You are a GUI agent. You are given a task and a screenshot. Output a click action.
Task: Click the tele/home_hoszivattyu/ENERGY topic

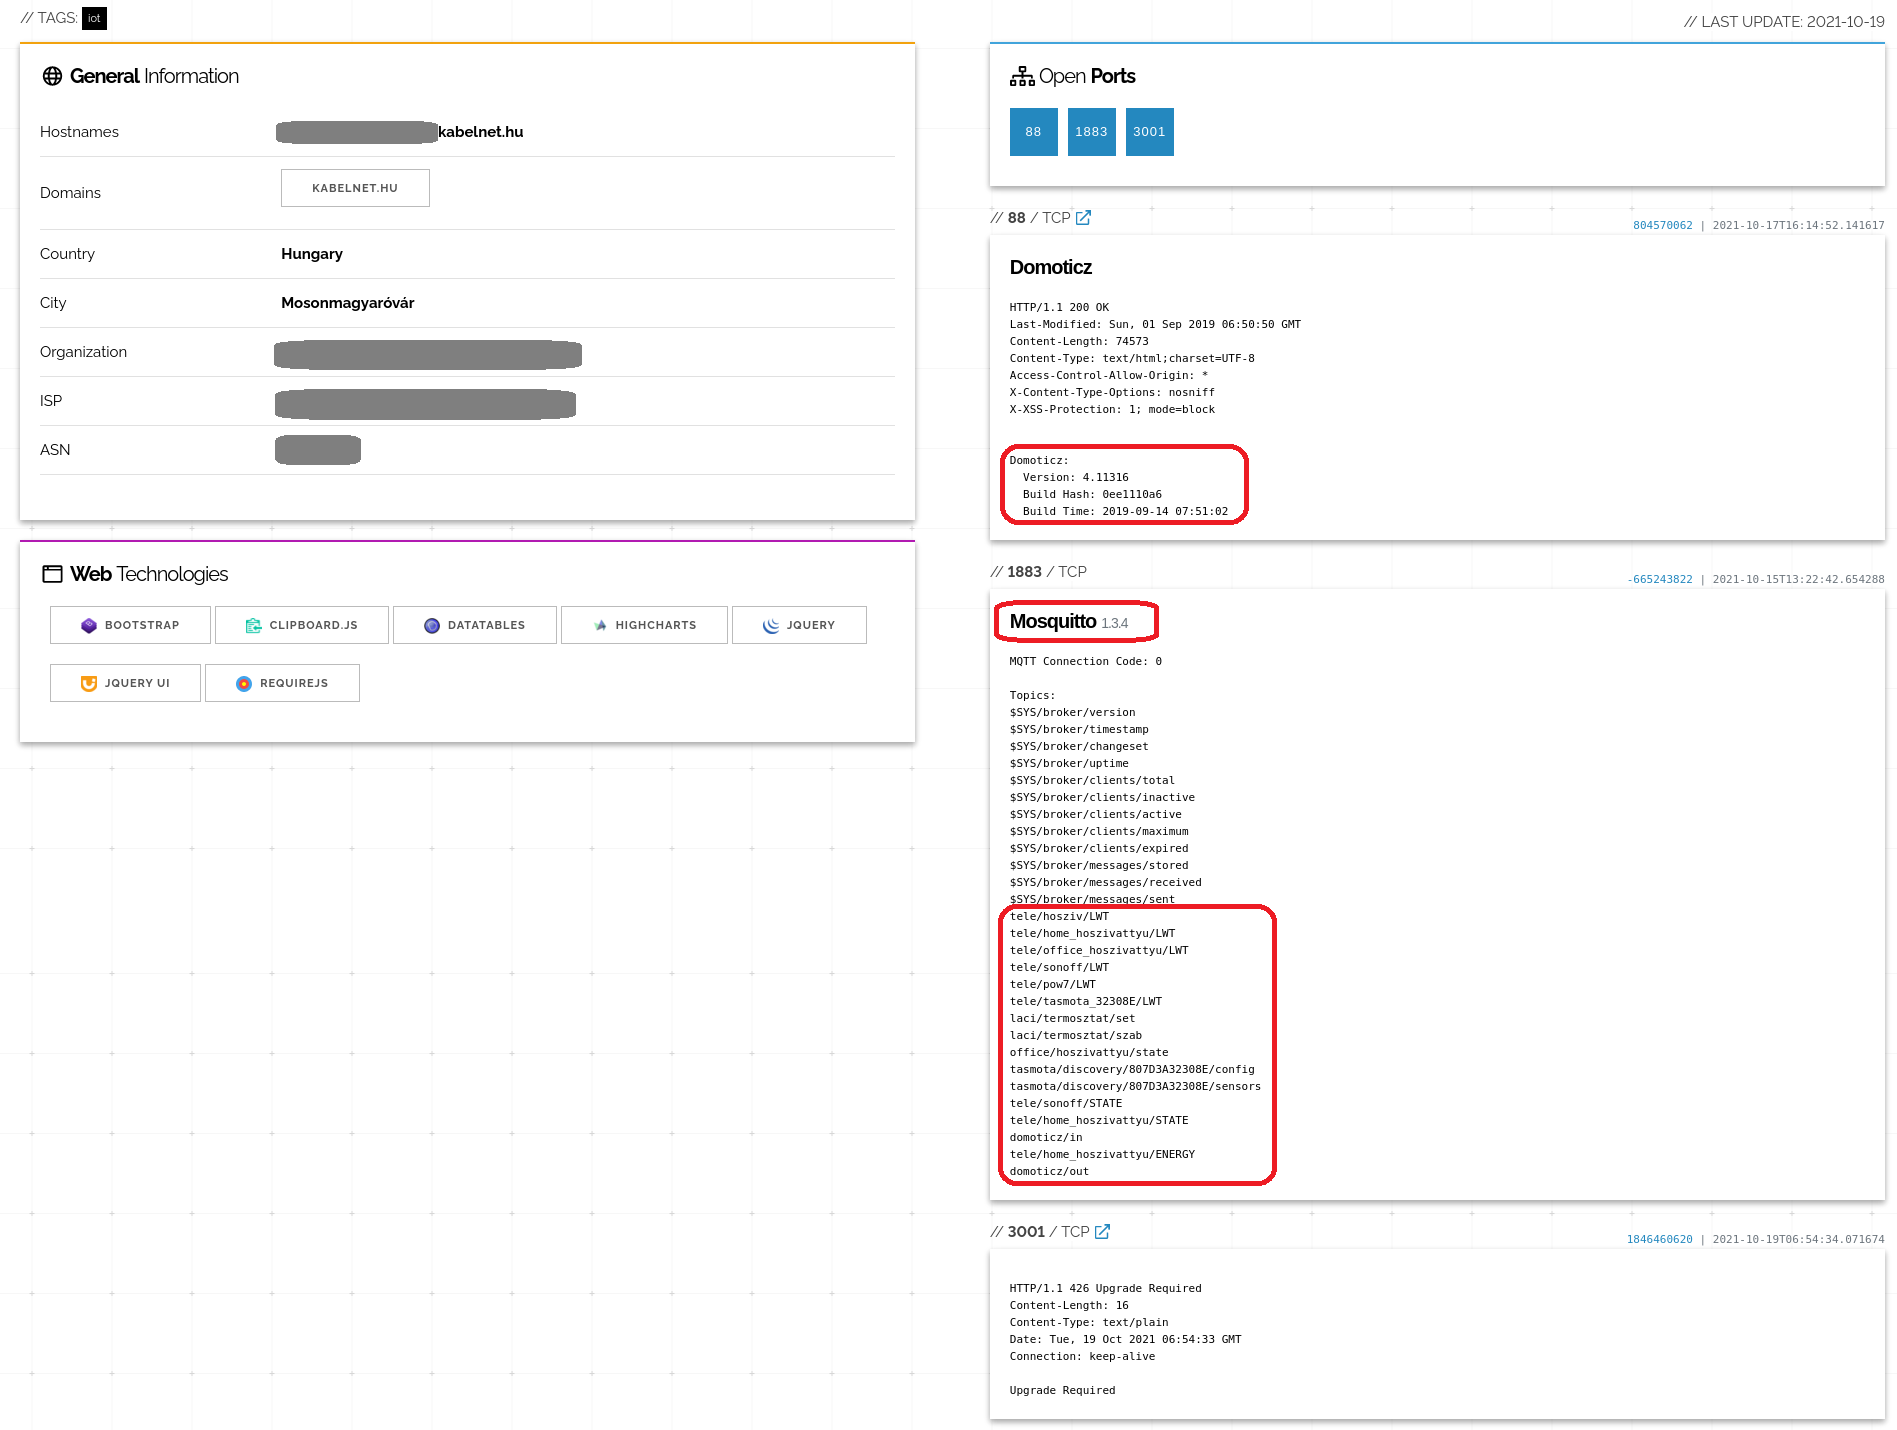pyautogui.click(x=1102, y=1154)
